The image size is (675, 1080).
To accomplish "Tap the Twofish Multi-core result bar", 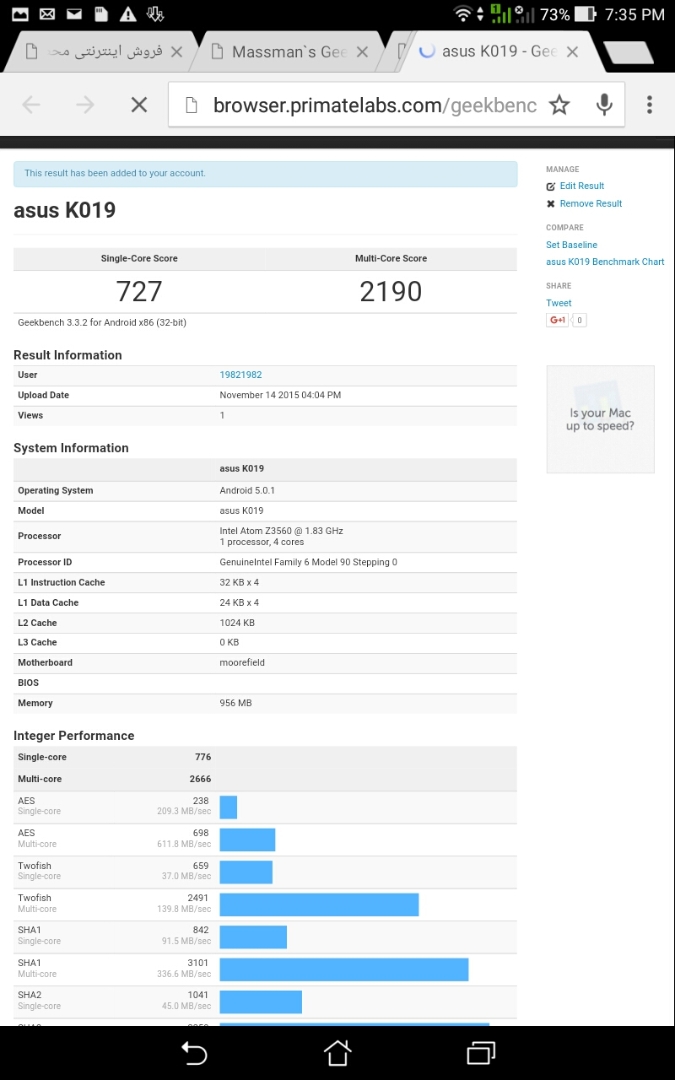I will coord(319,904).
